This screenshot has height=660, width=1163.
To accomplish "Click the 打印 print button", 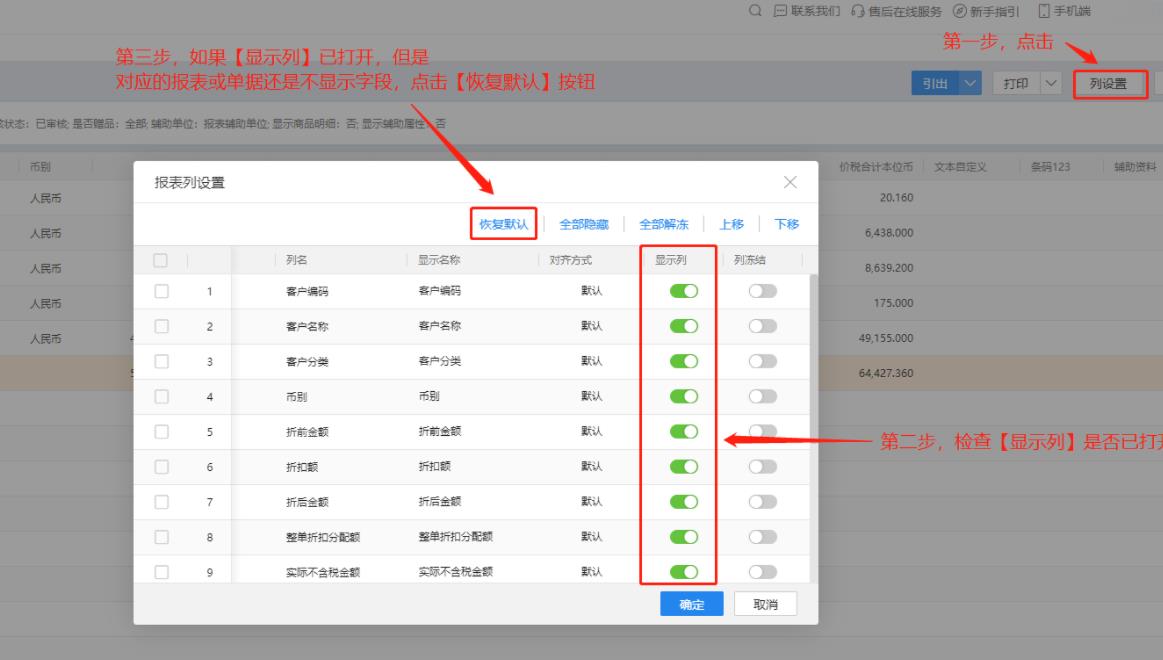I will pyautogui.click(x=1016, y=83).
